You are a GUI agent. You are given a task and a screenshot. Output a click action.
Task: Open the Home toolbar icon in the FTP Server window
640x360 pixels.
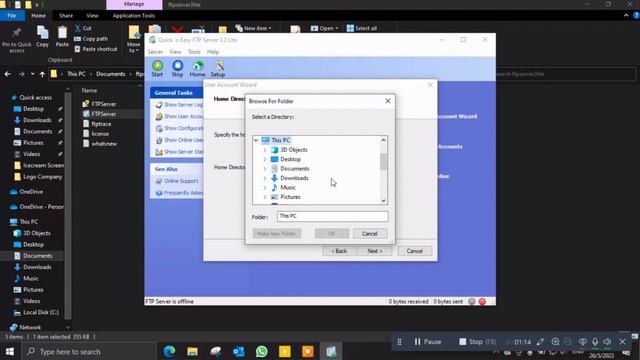click(x=198, y=66)
